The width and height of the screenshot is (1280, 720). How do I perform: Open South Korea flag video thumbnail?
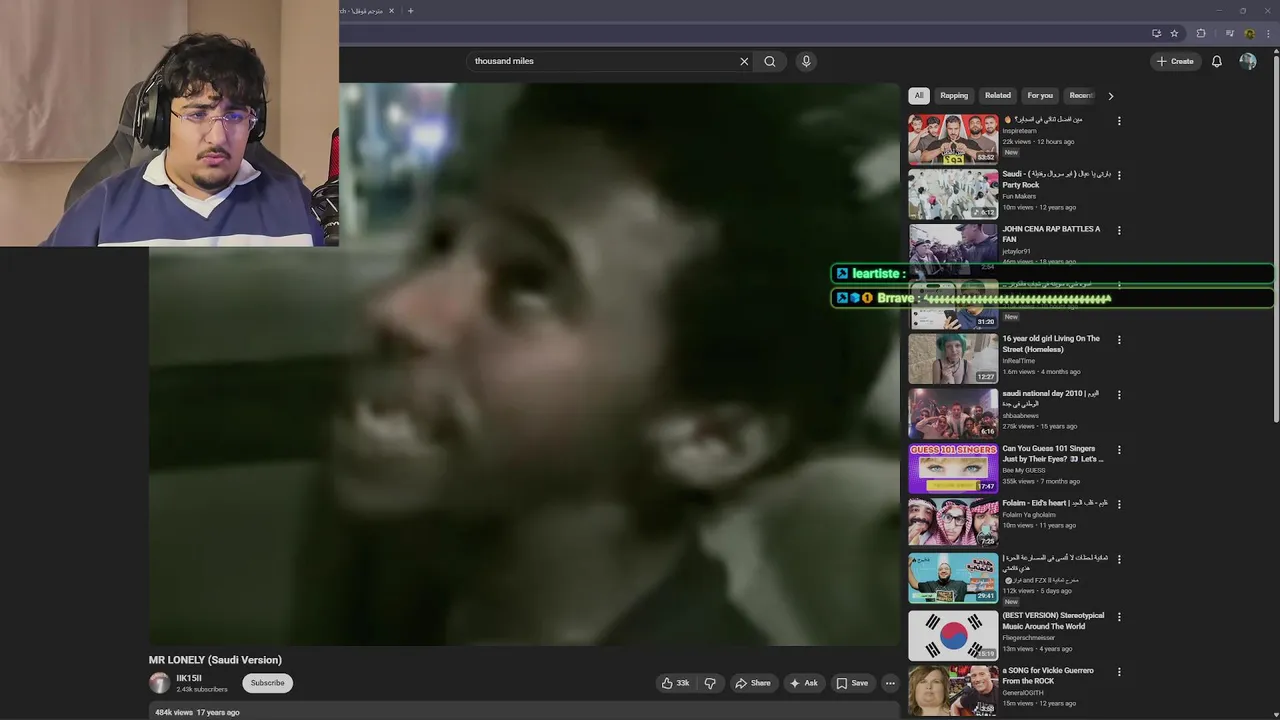point(953,635)
